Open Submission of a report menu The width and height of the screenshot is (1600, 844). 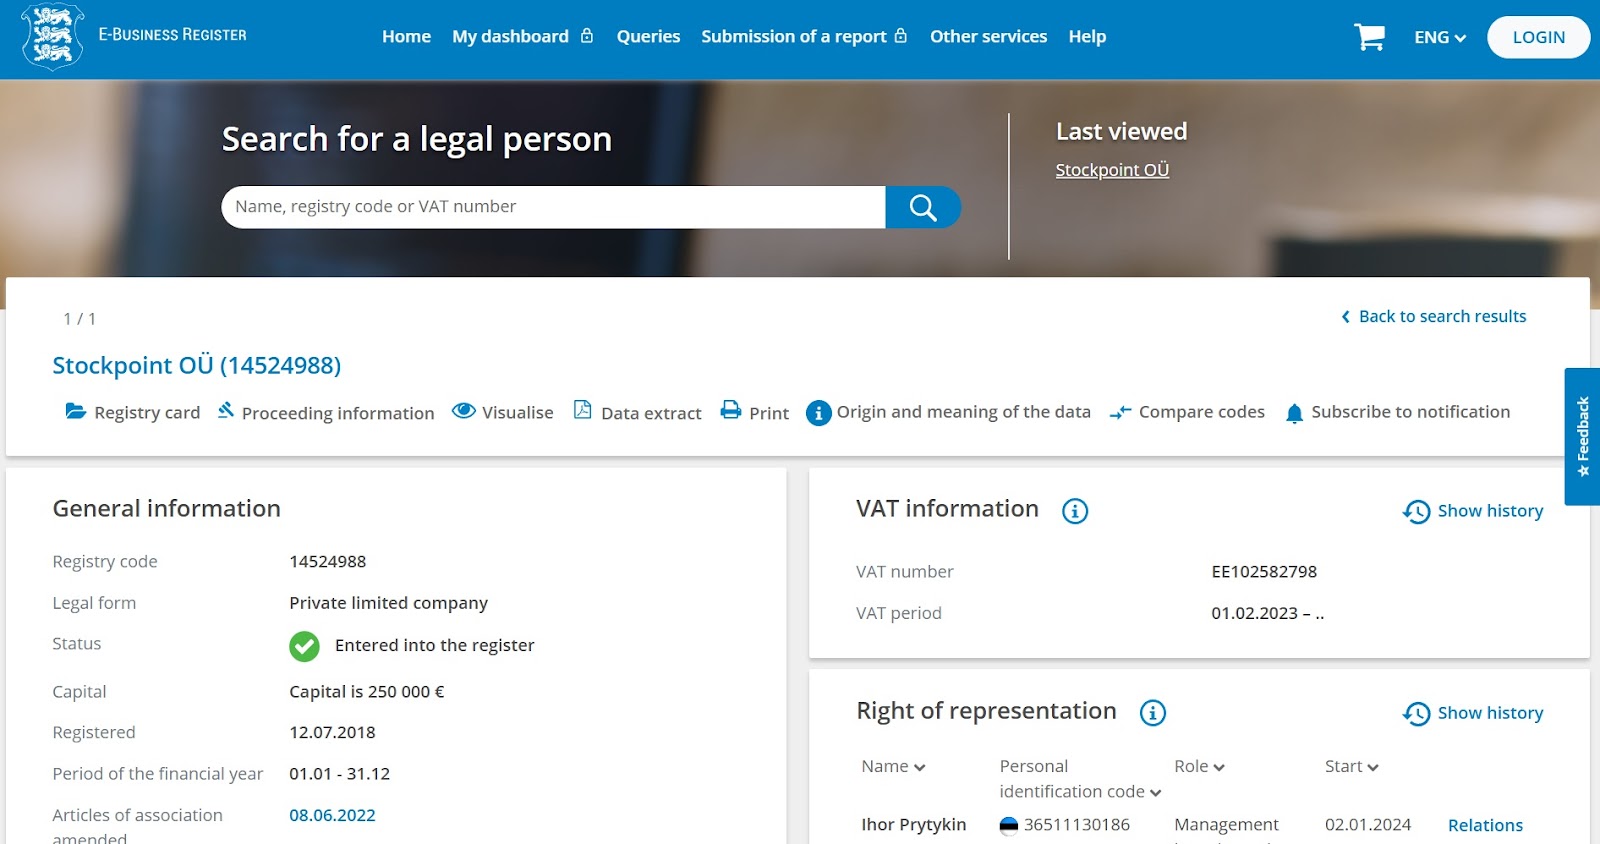[x=794, y=36]
